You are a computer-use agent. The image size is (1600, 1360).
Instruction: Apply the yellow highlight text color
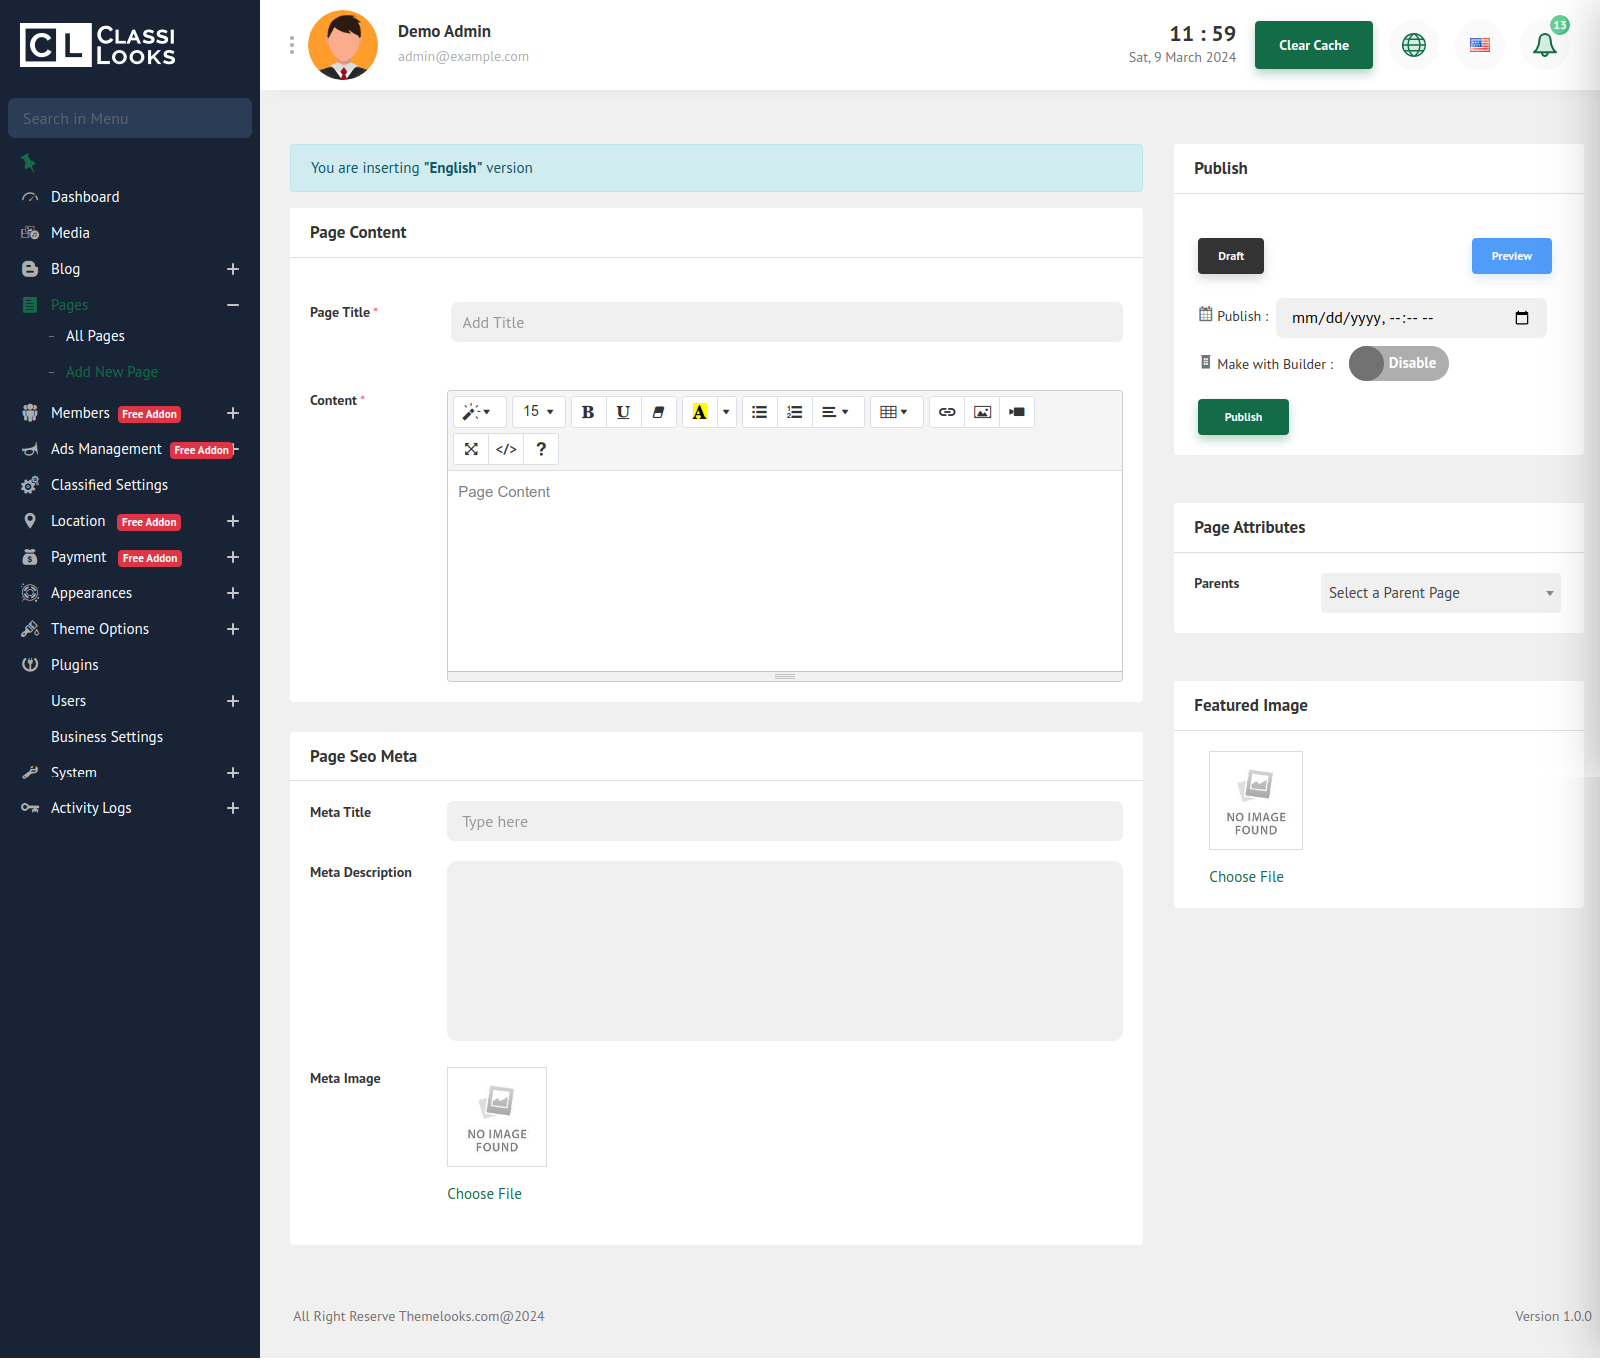pos(699,412)
